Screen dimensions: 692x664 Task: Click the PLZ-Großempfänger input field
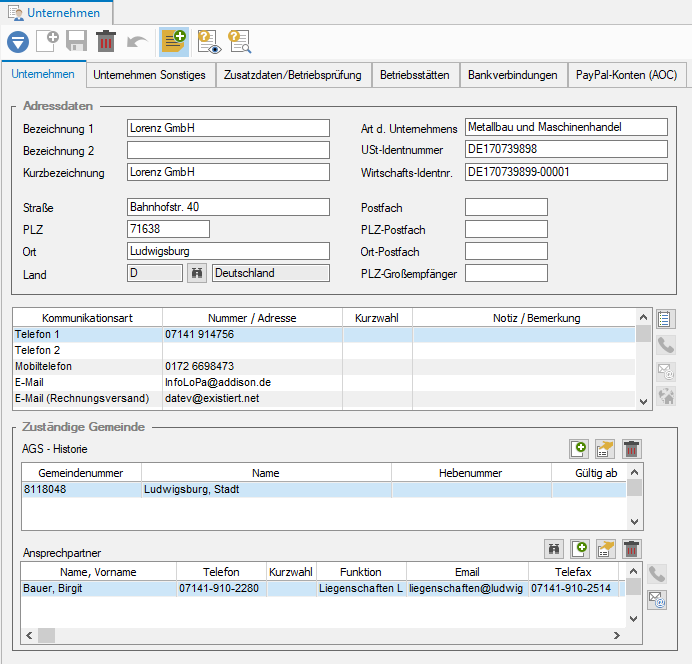506,273
